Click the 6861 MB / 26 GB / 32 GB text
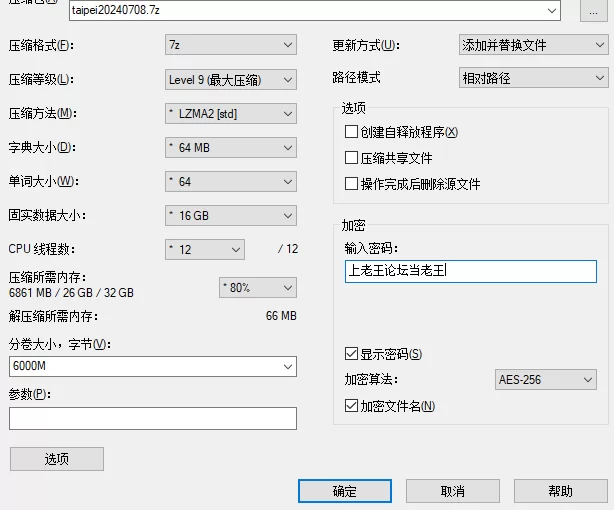 click(x=71, y=293)
